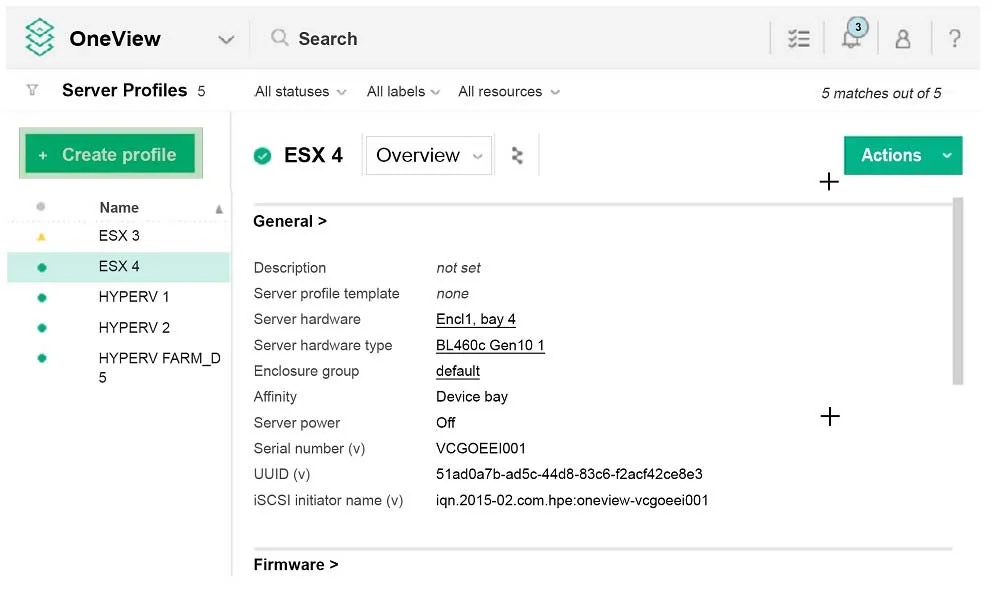Screen dimensions: 1000x591
Task: Click the Search magnifier icon
Action: [x=279, y=38]
